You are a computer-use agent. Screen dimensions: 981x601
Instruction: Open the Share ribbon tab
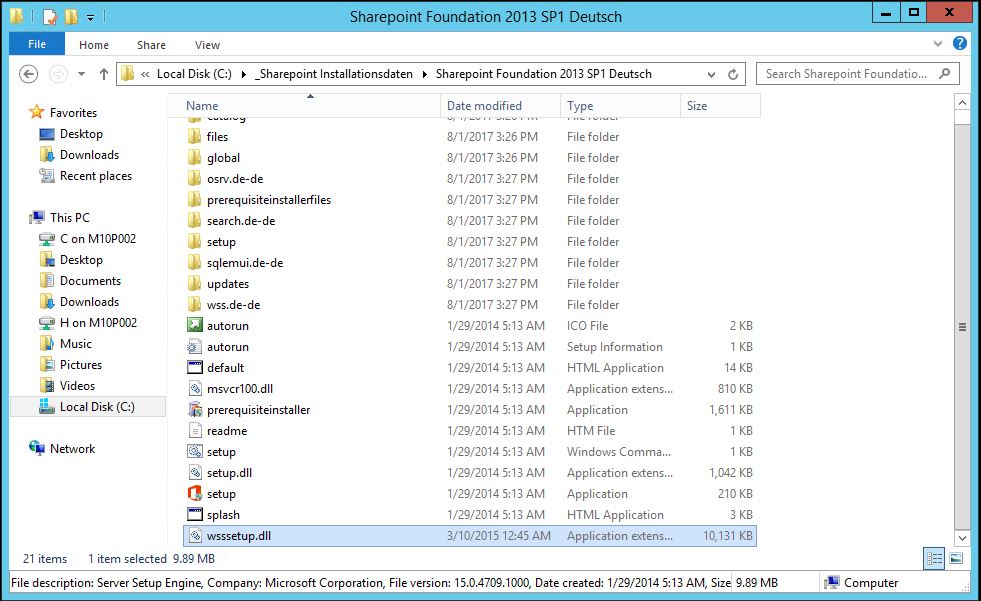coord(151,44)
